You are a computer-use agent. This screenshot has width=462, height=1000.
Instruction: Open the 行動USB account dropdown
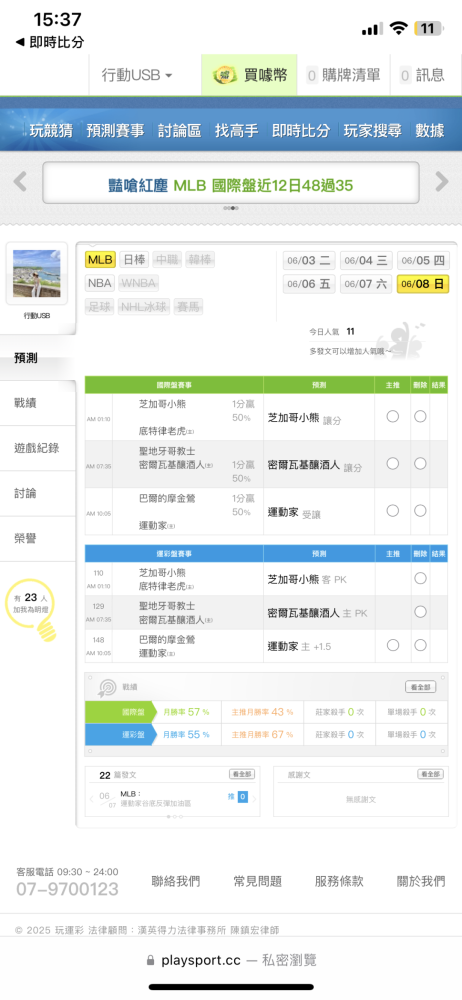(x=137, y=75)
